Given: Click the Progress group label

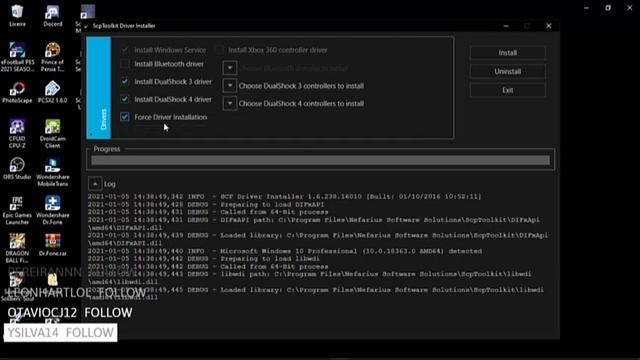Looking at the screenshot, I should click(x=107, y=149).
